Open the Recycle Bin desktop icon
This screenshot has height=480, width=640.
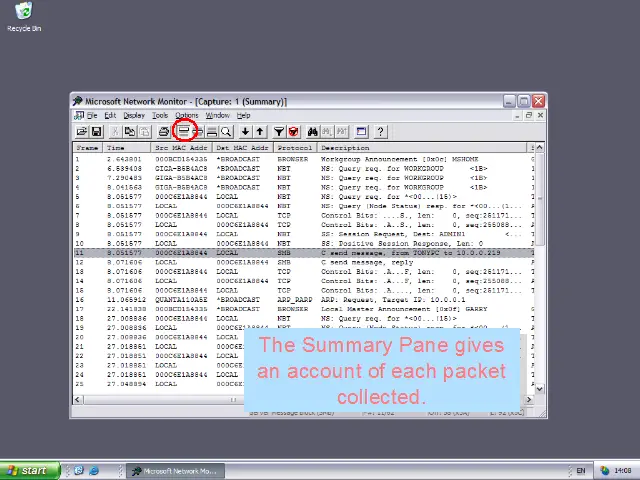coord(24,17)
